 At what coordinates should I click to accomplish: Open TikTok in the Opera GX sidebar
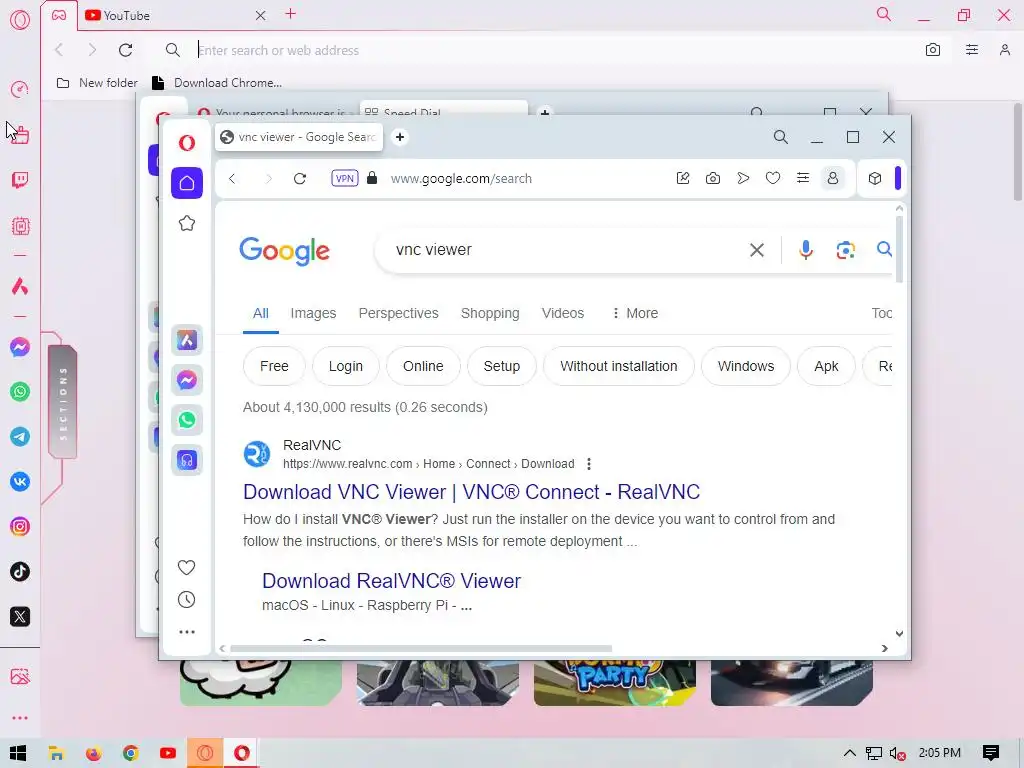coord(20,572)
